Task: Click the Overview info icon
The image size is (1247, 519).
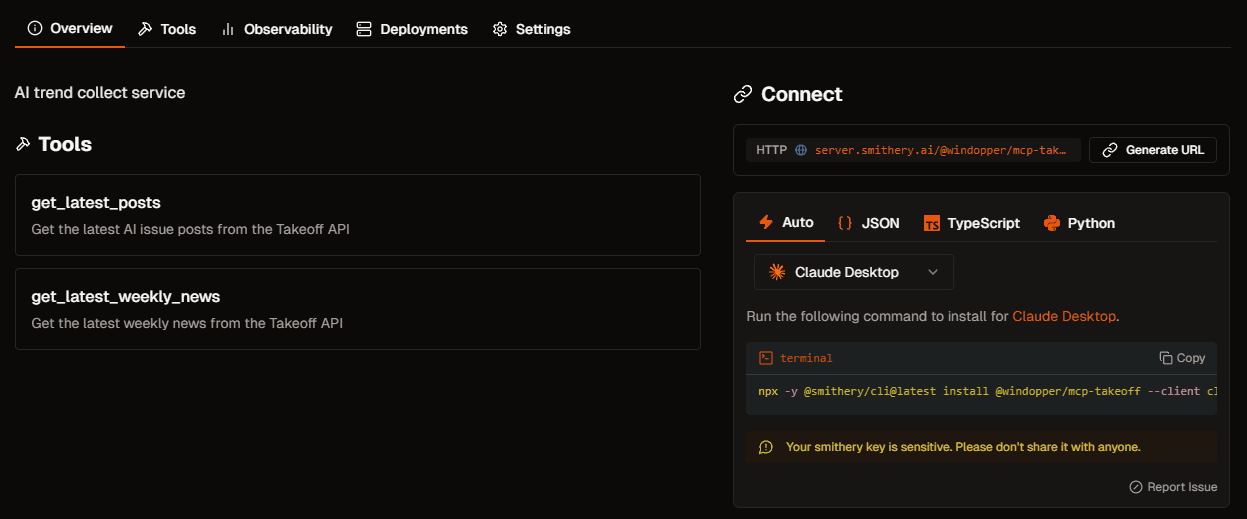Action: coord(35,28)
